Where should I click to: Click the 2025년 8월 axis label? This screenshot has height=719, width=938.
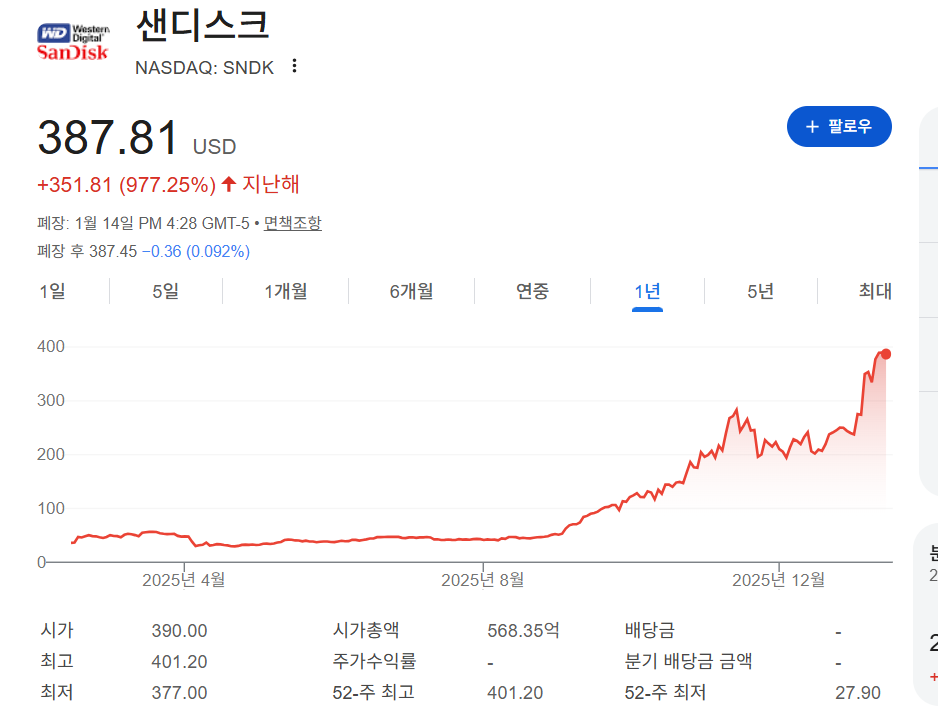pyautogui.click(x=482, y=580)
